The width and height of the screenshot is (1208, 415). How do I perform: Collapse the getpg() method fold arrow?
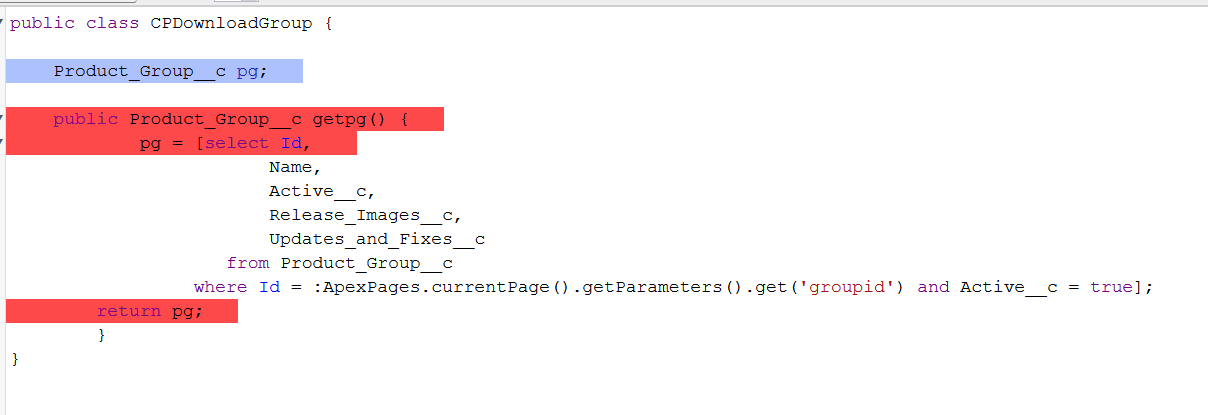[x=2, y=118]
